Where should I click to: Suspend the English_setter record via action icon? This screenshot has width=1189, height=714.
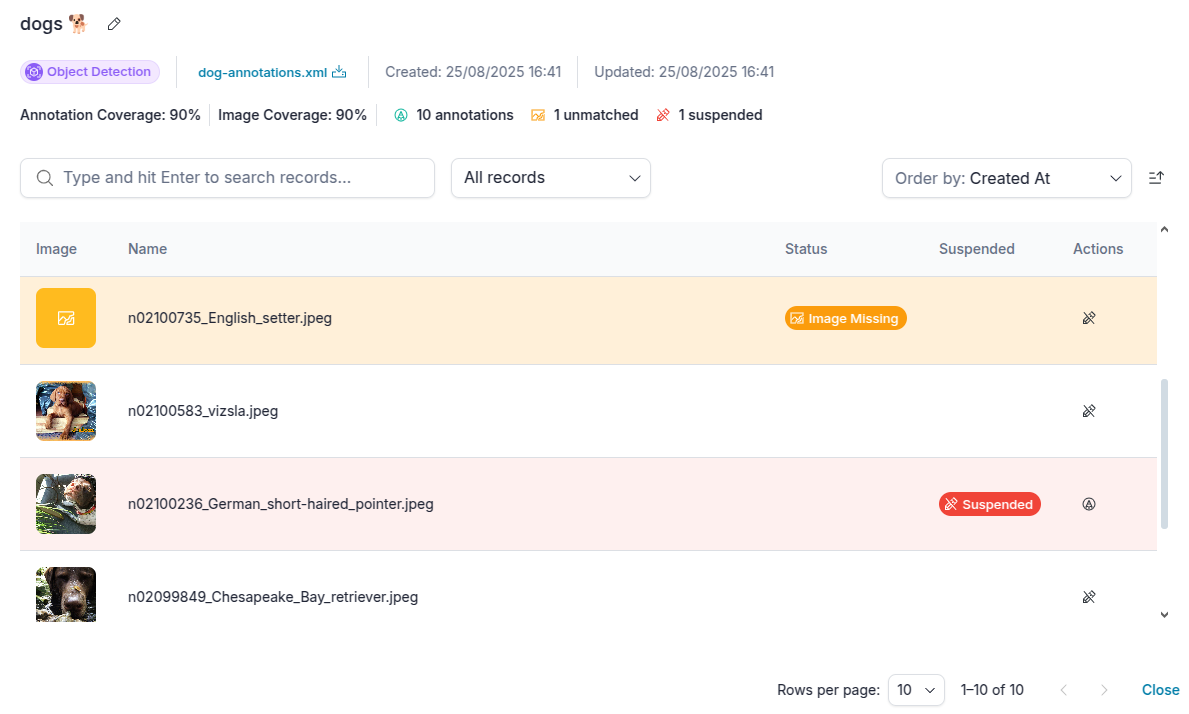click(1089, 318)
